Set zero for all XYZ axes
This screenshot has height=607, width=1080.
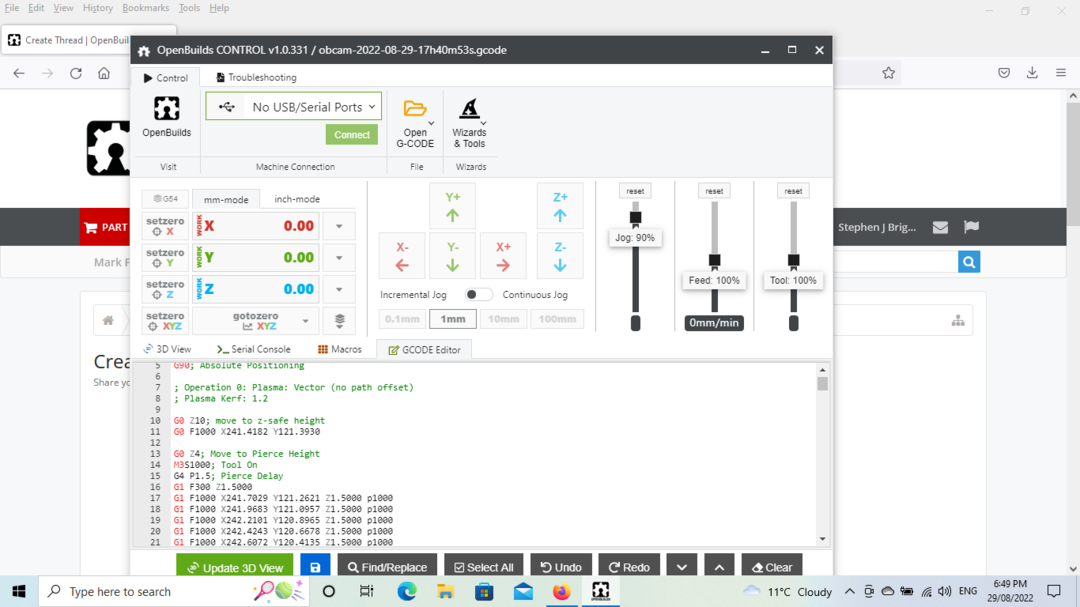click(165, 321)
